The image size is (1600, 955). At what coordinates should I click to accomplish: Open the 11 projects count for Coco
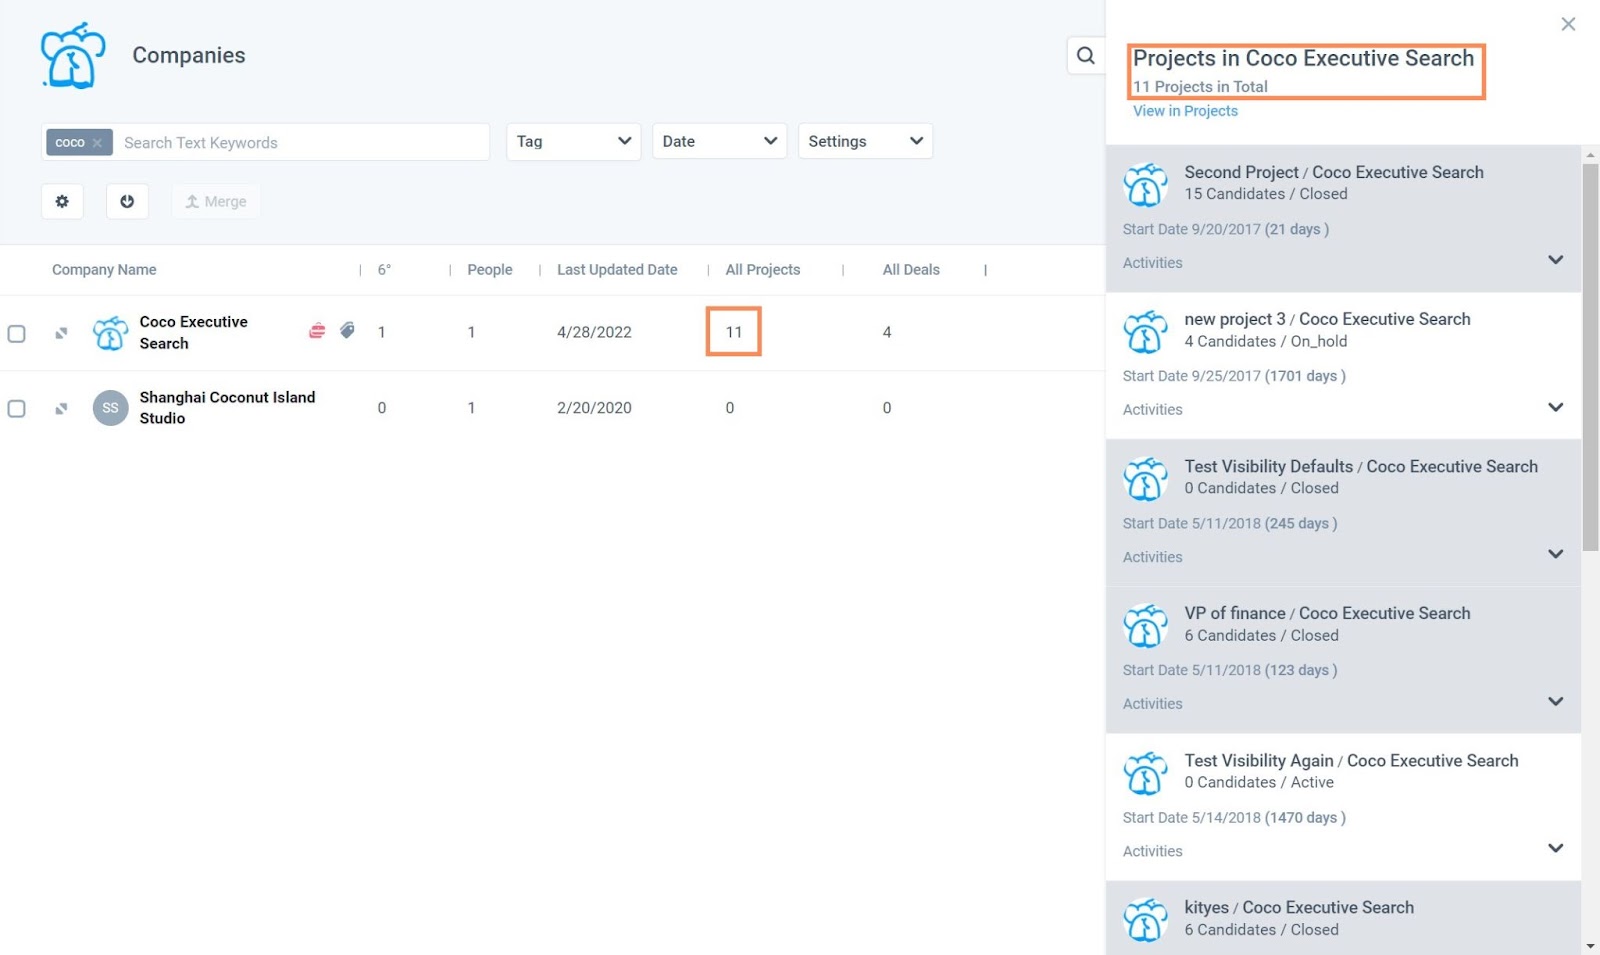point(734,332)
